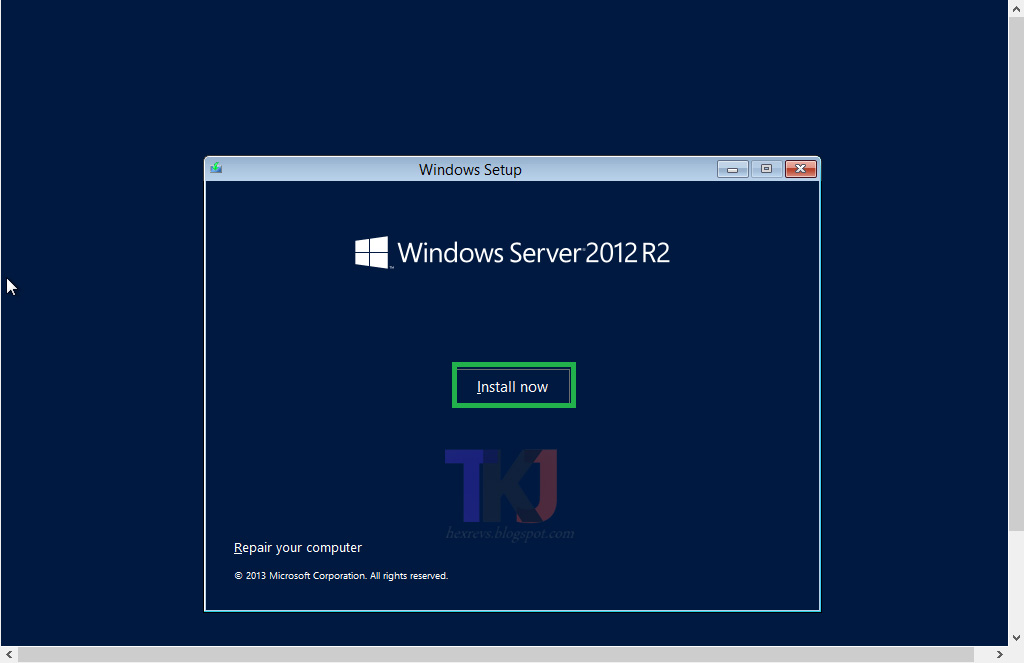
Task: Click the Windows Setup title bar icon
Action: coord(216,169)
